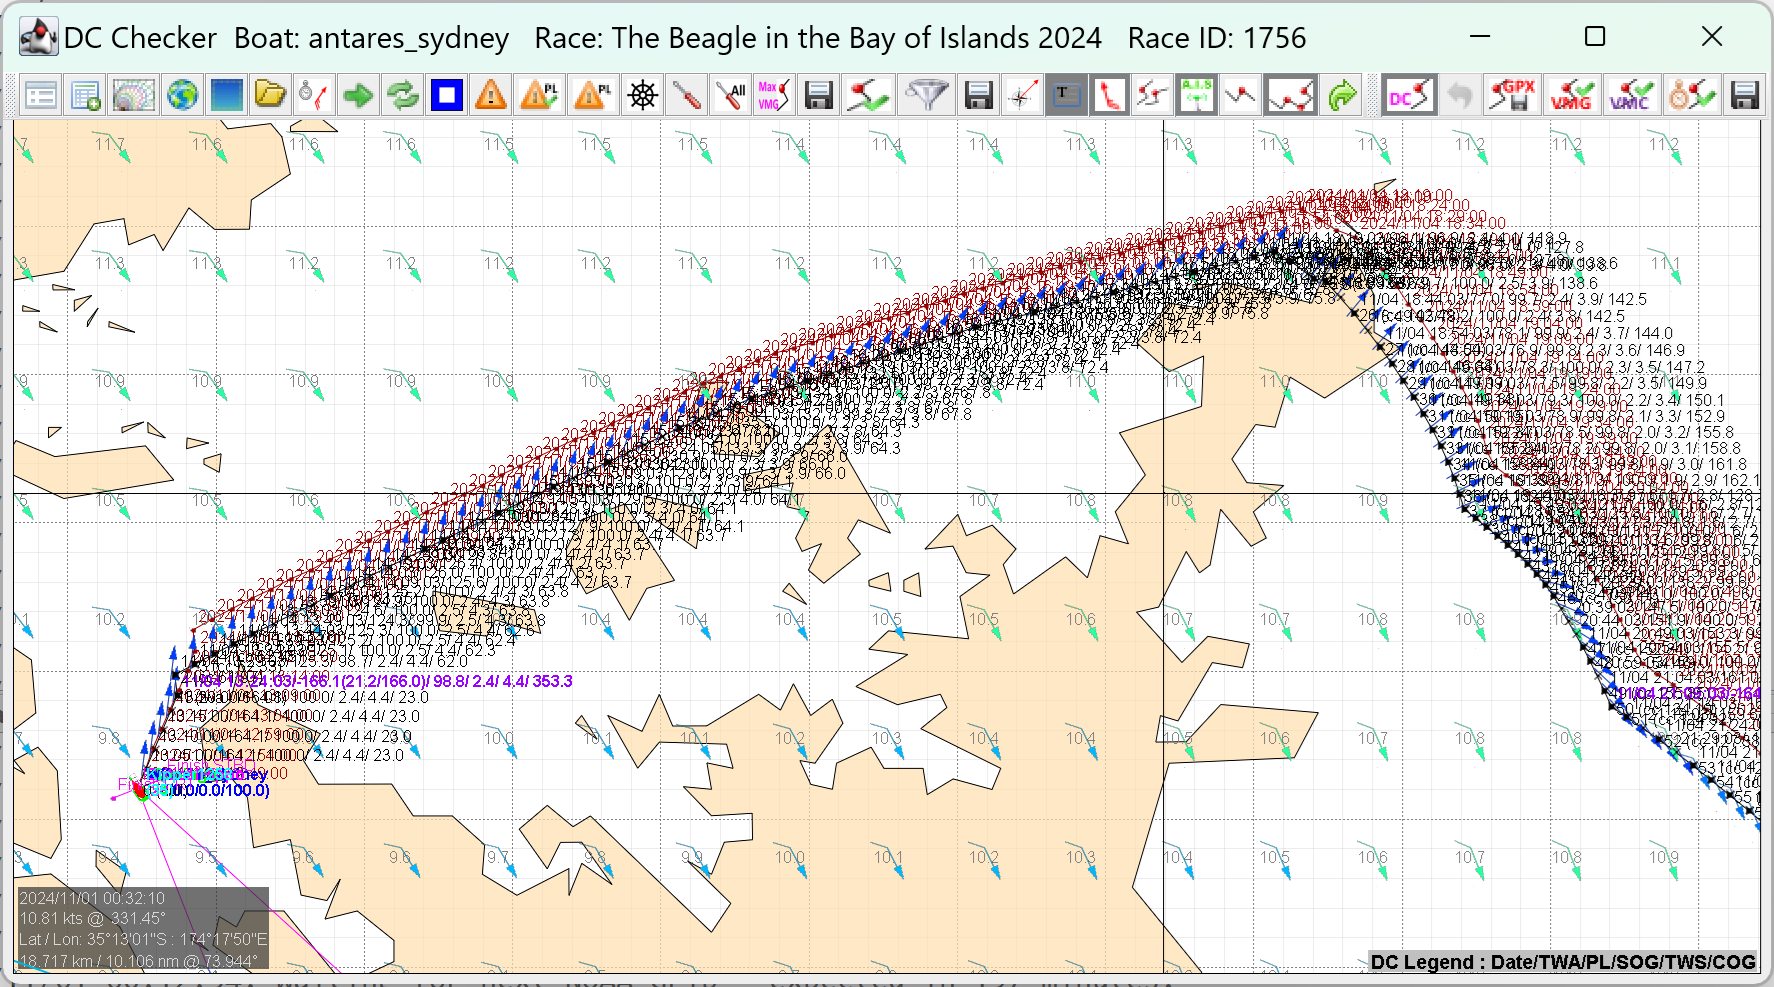Click the curved green forward arrow icon
The width and height of the screenshot is (1774, 987).
click(x=1342, y=96)
